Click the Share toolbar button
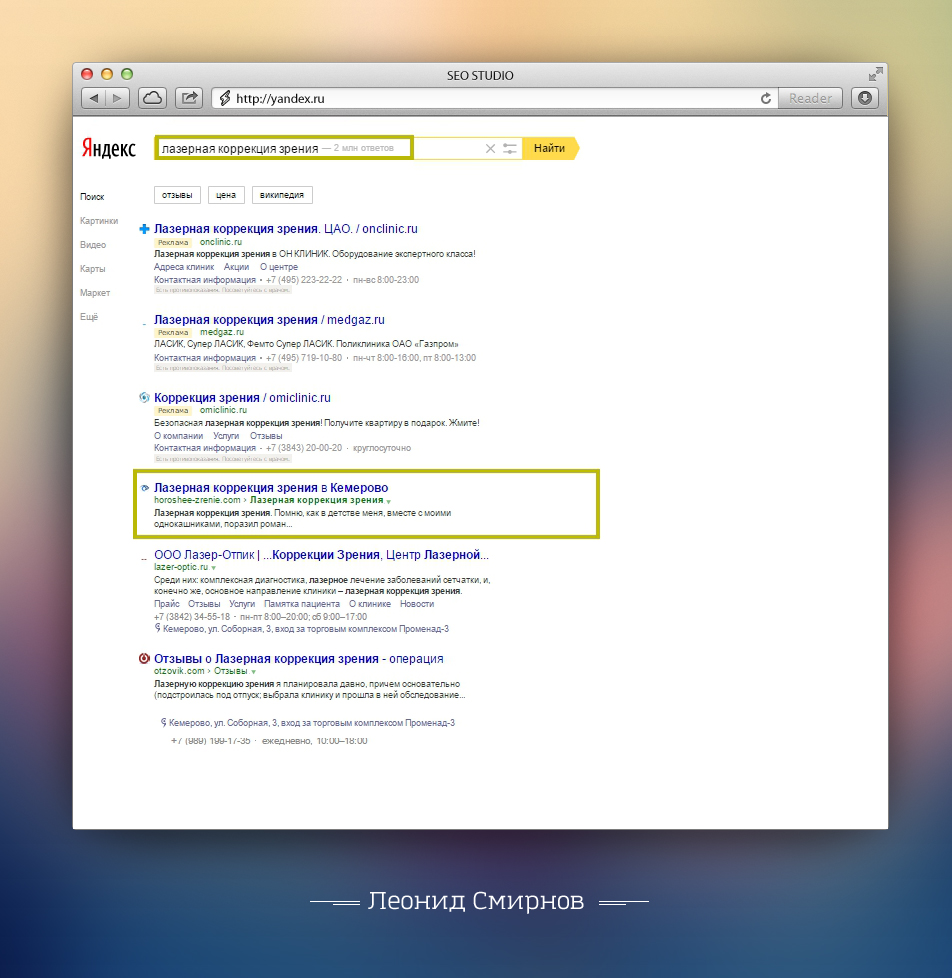 coord(189,98)
